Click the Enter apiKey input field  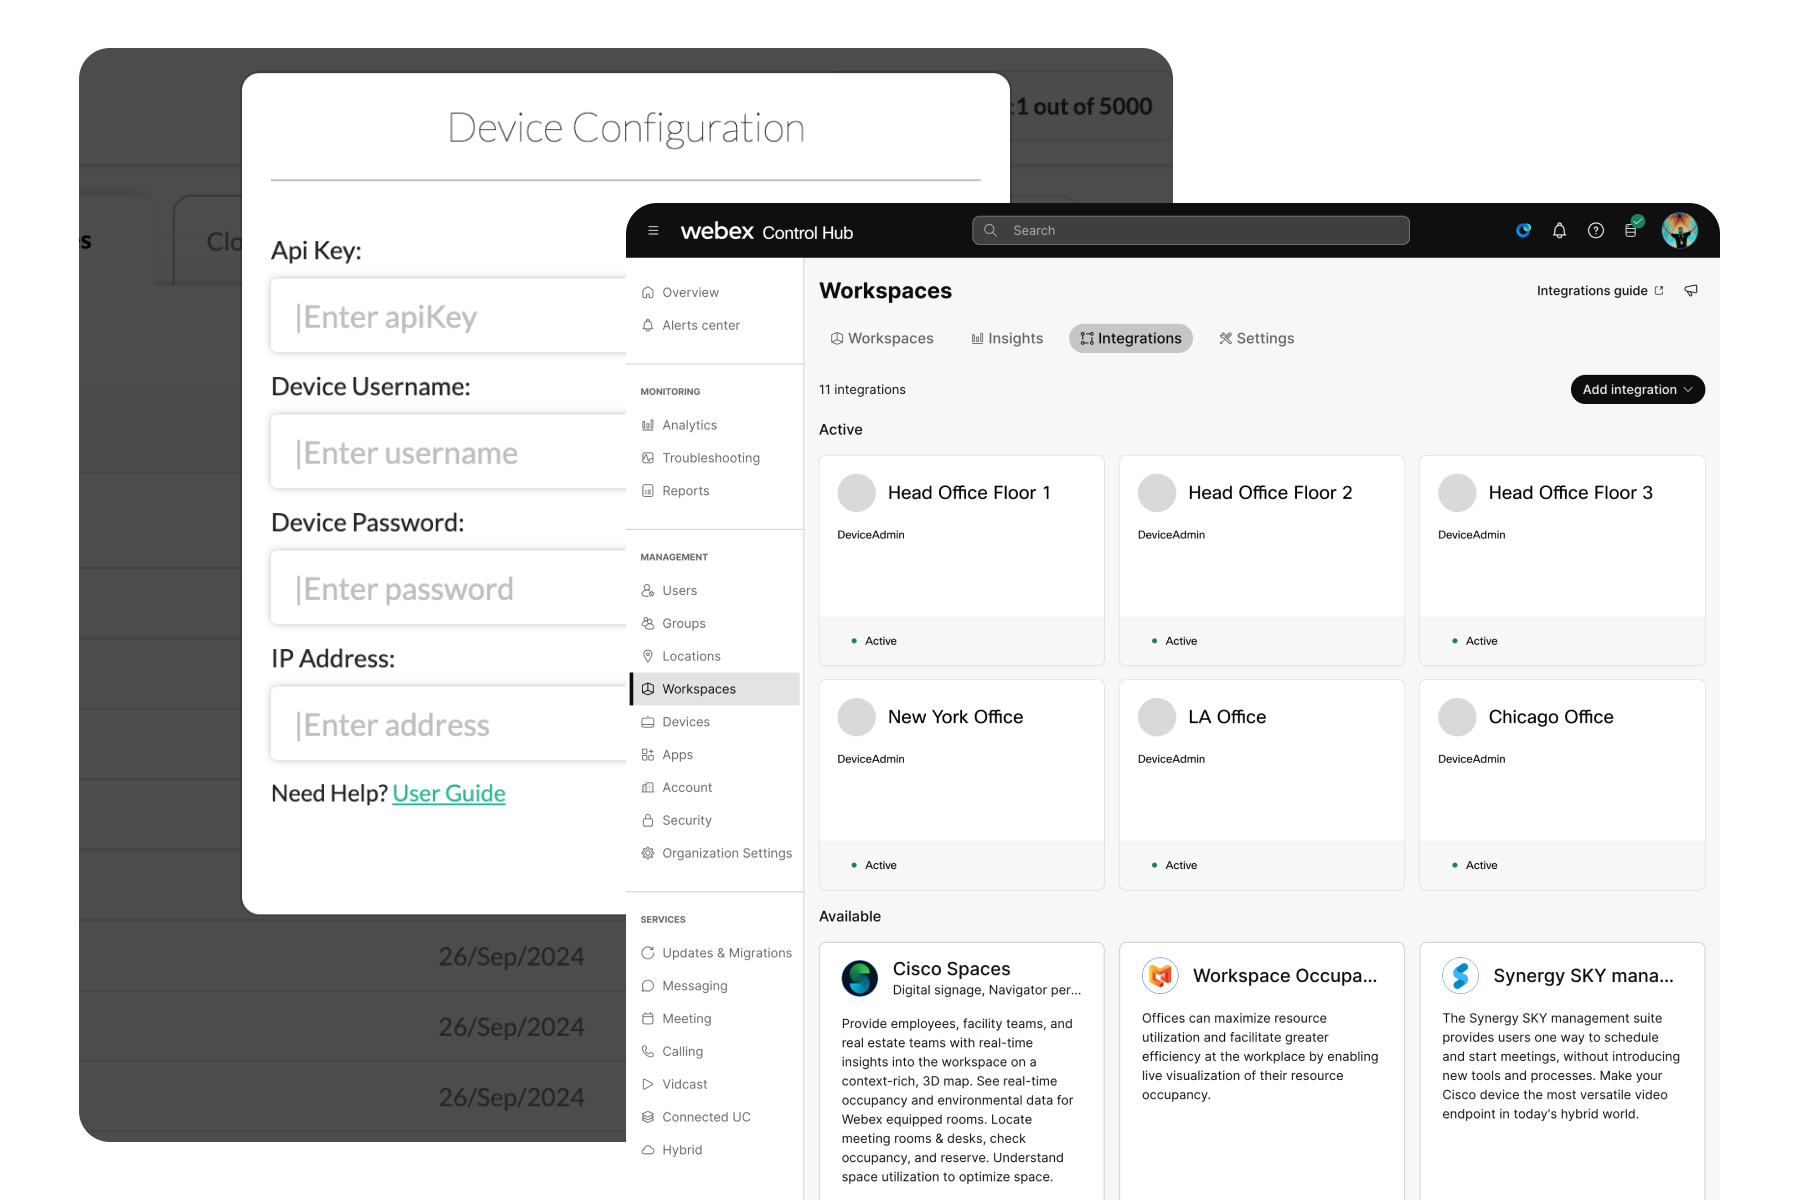[x=449, y=316]
